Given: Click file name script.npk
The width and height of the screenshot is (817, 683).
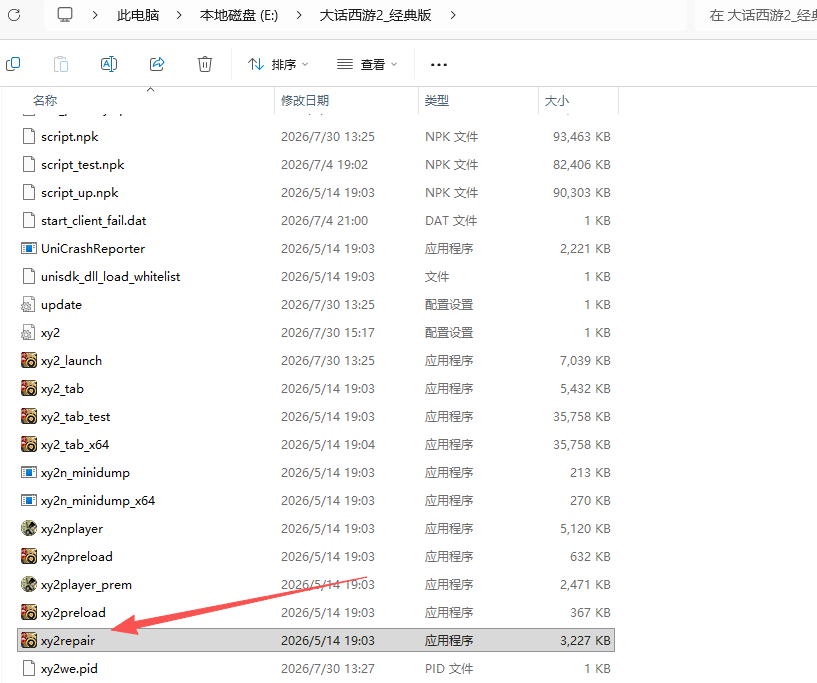Looking at the screenshot, I should (70, 137).
